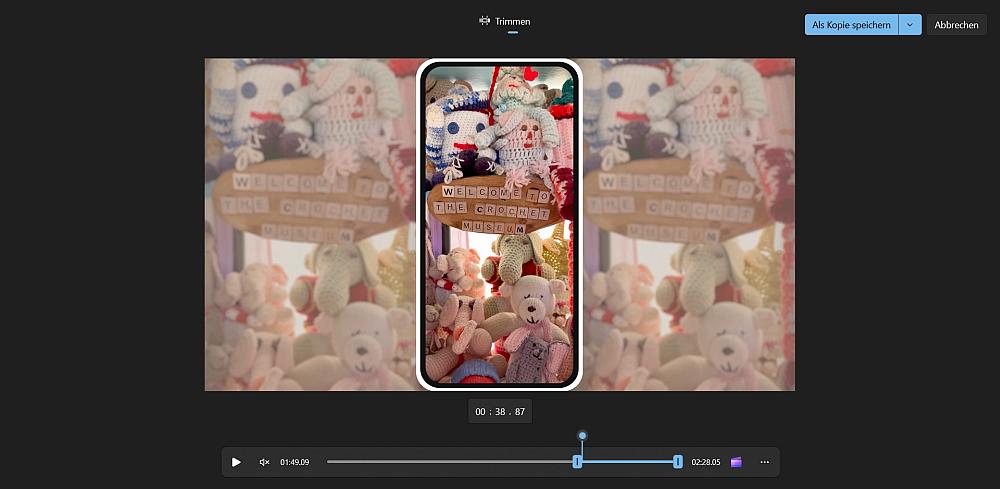Click the blue selected timeline range
Image resolution: width=1000 pixels, height=489 pixels.
click(x=628, y=462)
